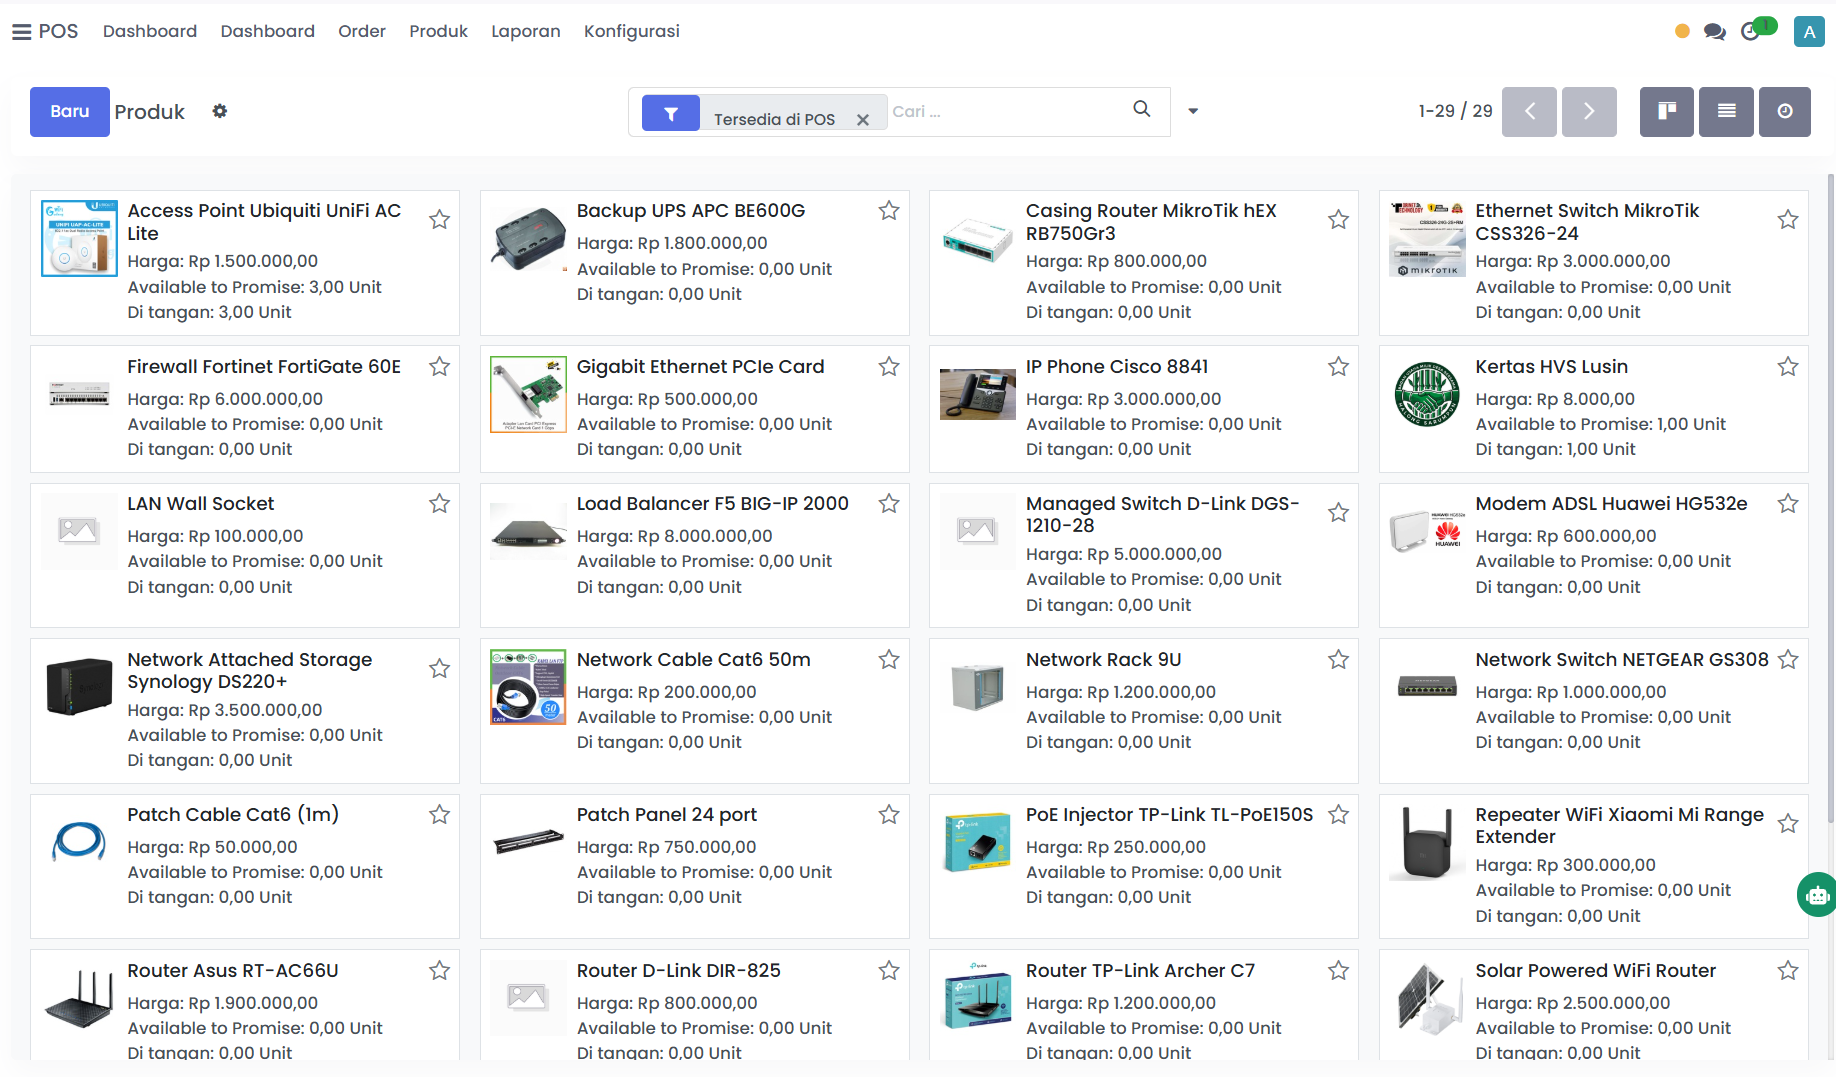Star Network Switch NETGEAR GS308
The height and width of the screenshot is (1077, 1836).
click(x=1788, y=660)
